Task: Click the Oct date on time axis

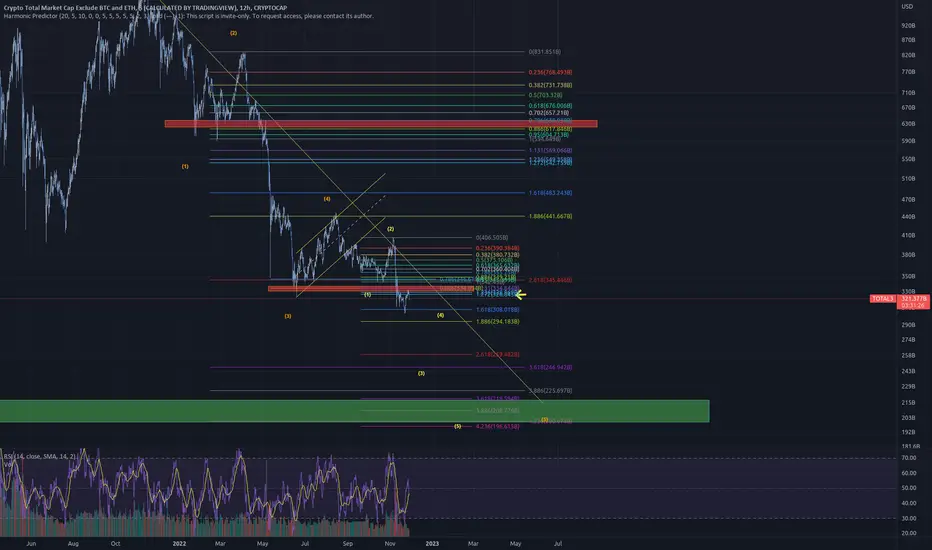Action: pyautogui.click(x=115, y=543)
